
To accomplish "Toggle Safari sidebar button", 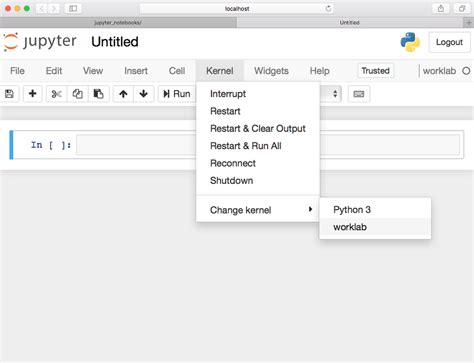I will coord(73,8).
